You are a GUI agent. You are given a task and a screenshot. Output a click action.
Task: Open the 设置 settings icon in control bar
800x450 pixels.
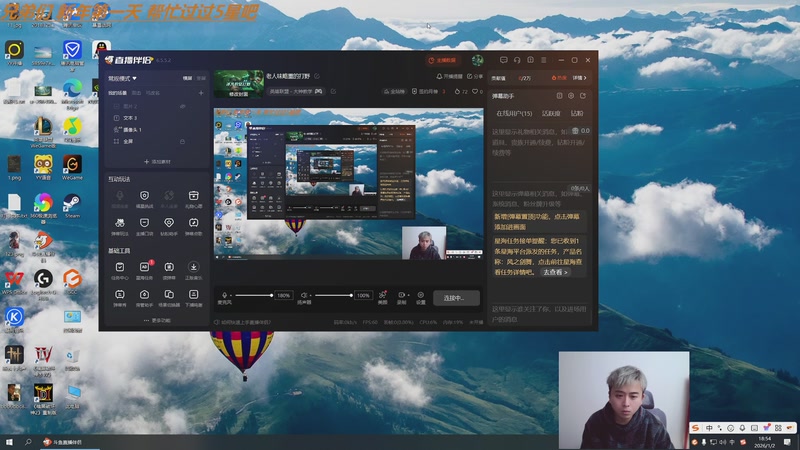[420, 297]
